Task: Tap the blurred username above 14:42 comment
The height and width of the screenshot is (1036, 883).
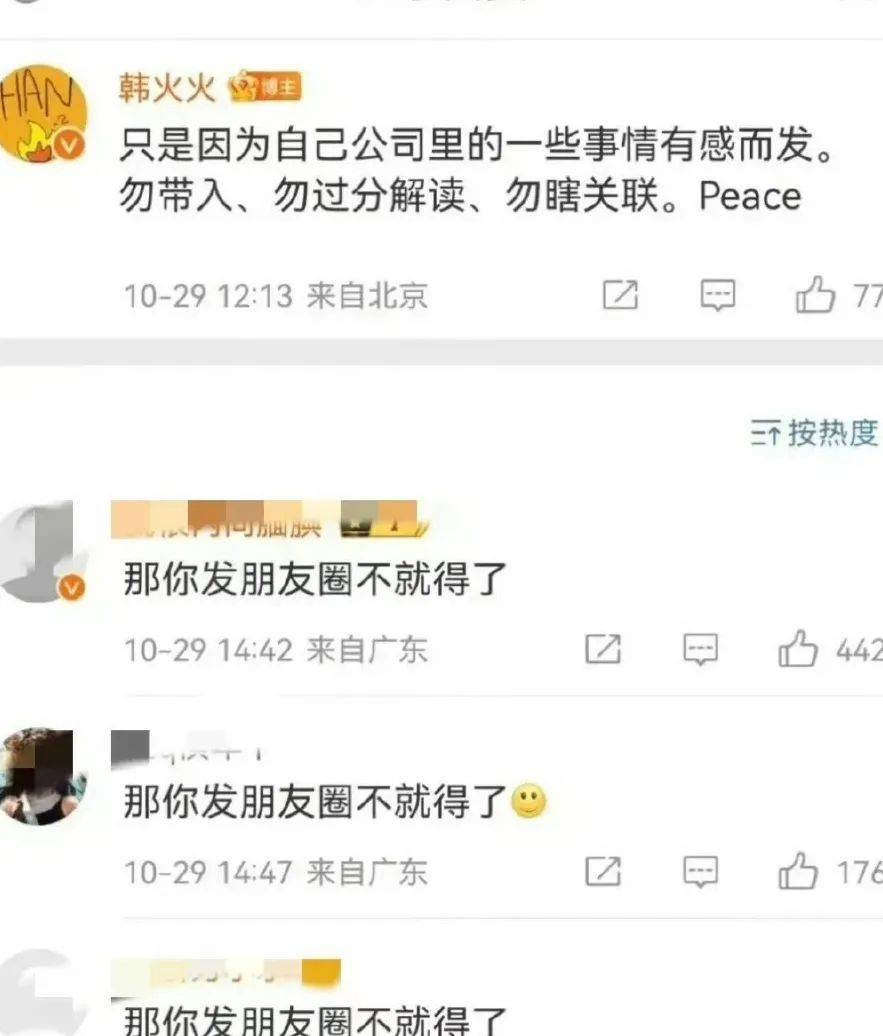Action: pyautogui.click(x=270, y=520)
